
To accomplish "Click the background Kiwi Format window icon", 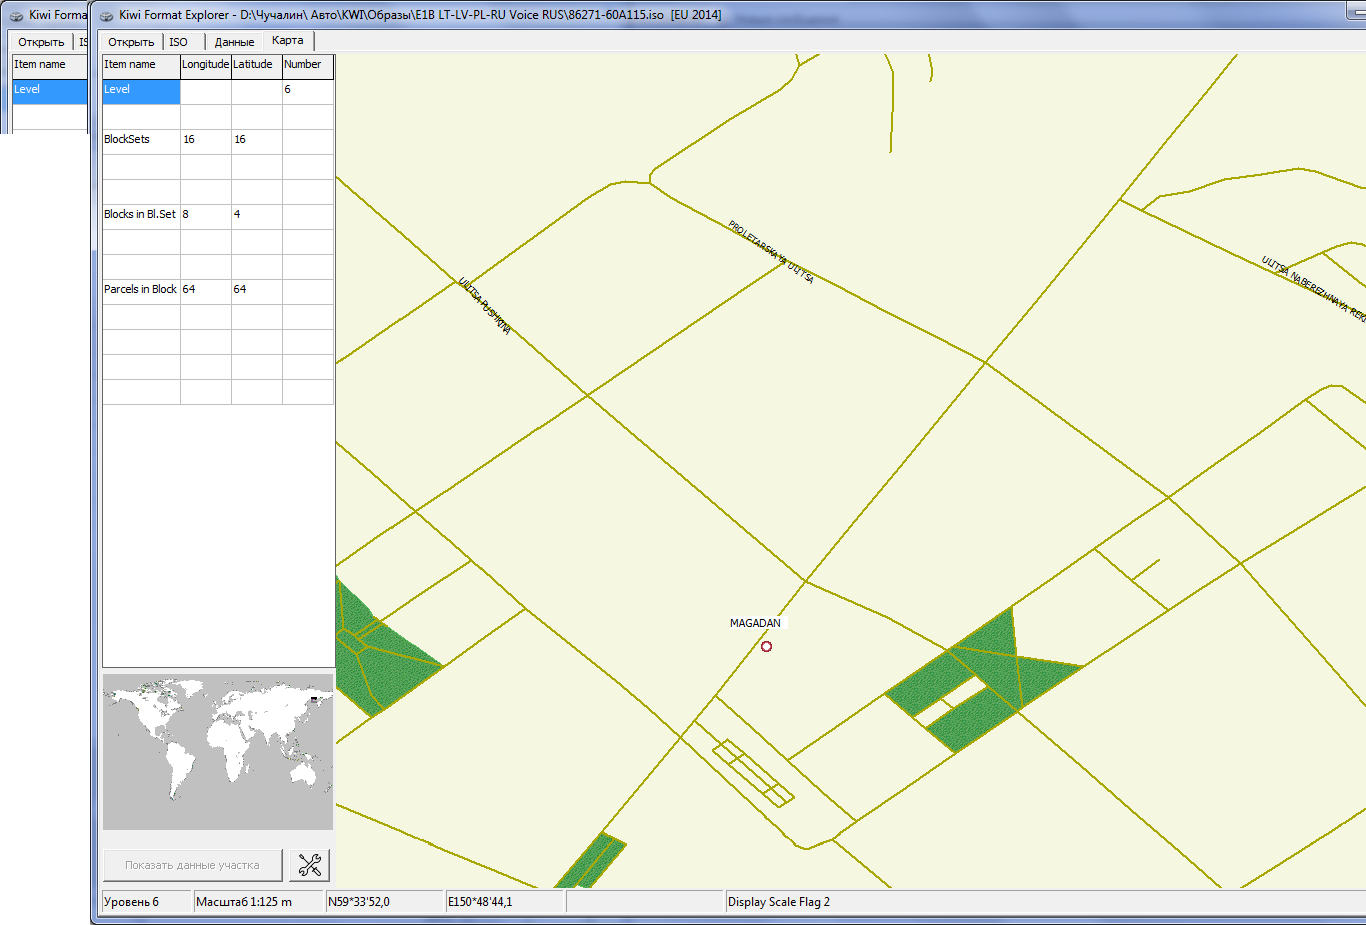I will (x=16, y=15).
